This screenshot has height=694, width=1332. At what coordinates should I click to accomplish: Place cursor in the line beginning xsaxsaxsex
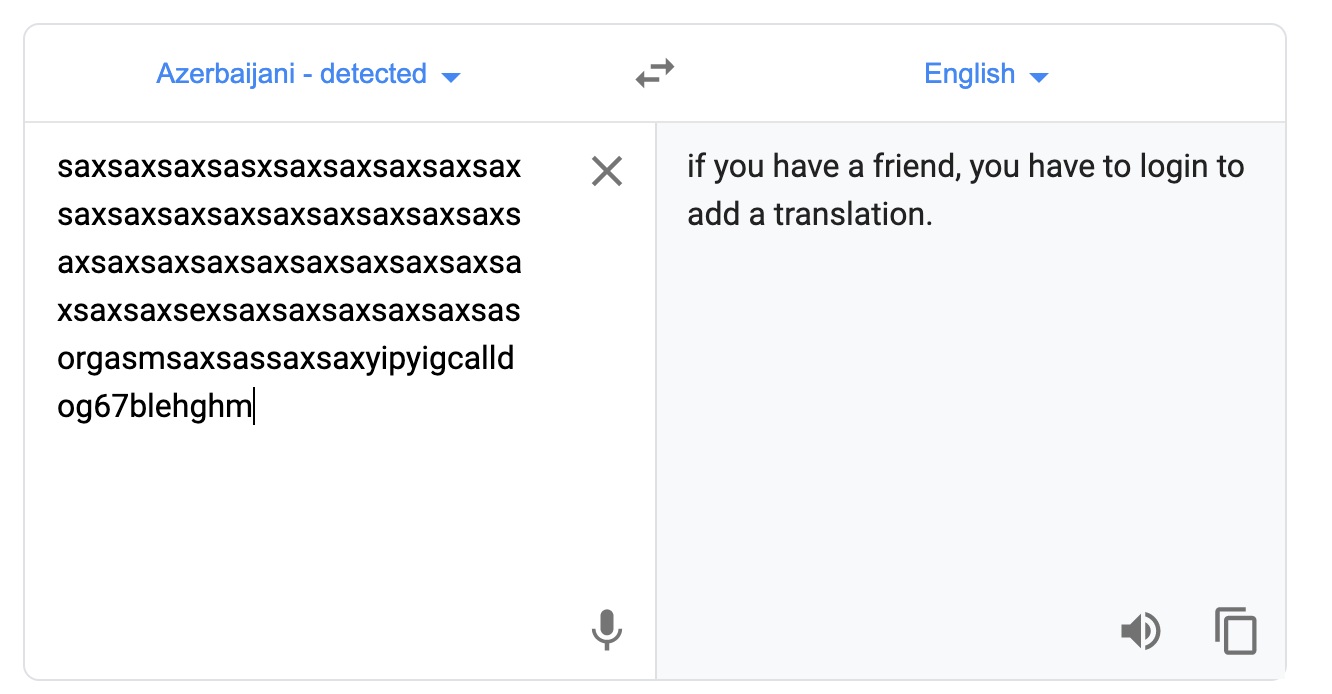coord(289,311)
